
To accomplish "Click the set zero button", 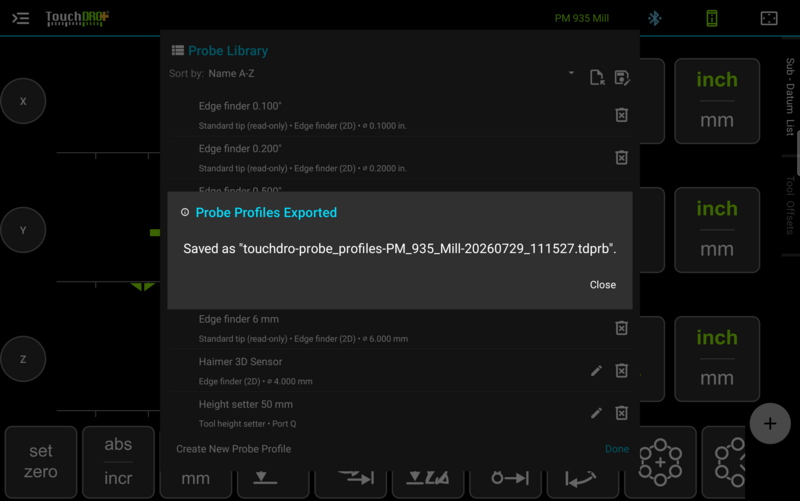I will (x=41, y=462).
